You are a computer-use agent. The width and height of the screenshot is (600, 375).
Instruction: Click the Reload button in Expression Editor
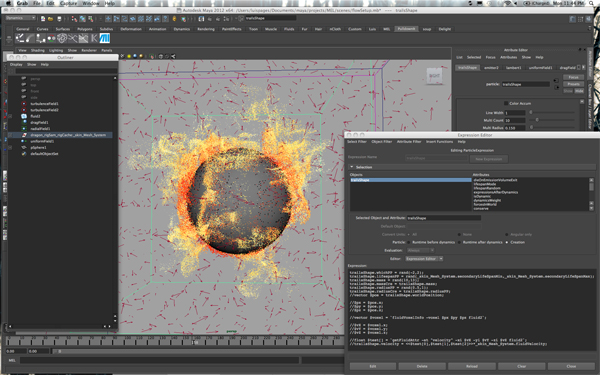[472, 366]
